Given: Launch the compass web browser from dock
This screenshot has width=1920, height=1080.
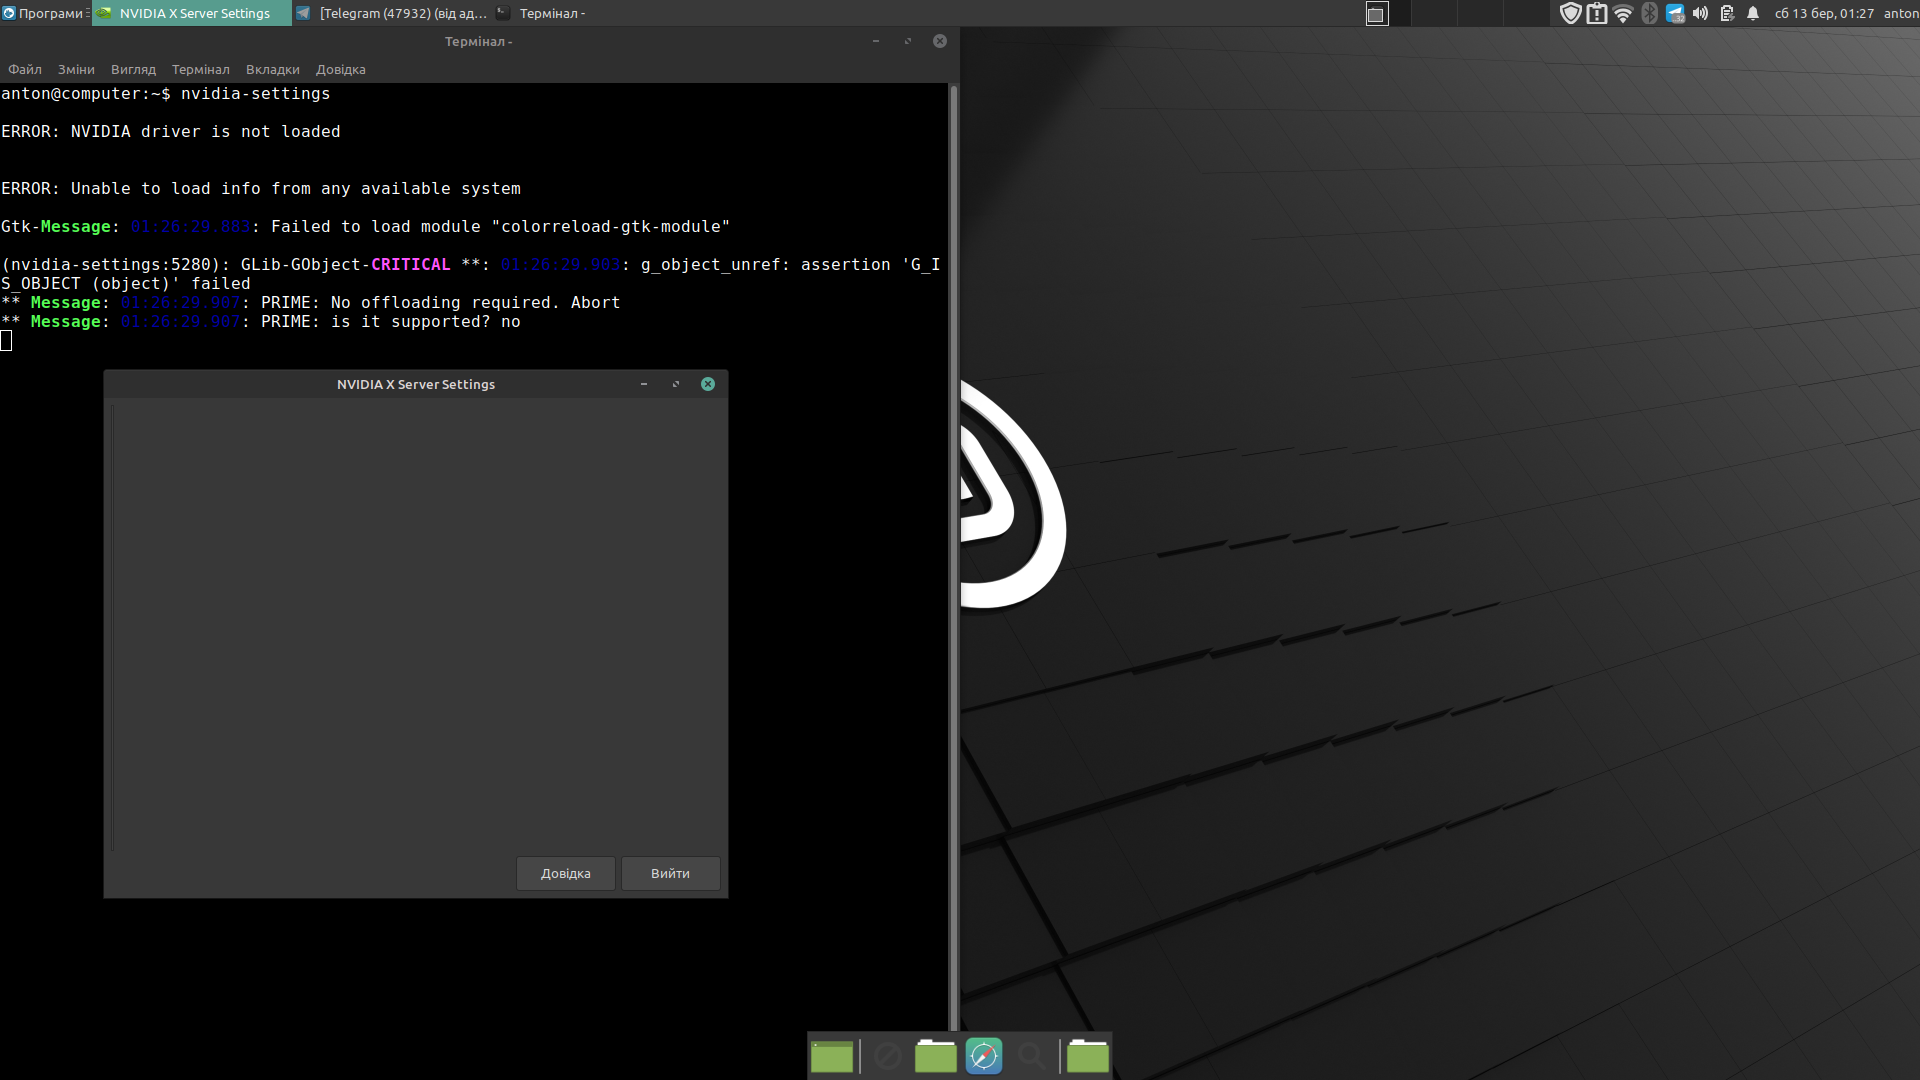Looking at the screenshot, I should (984, 1056).
